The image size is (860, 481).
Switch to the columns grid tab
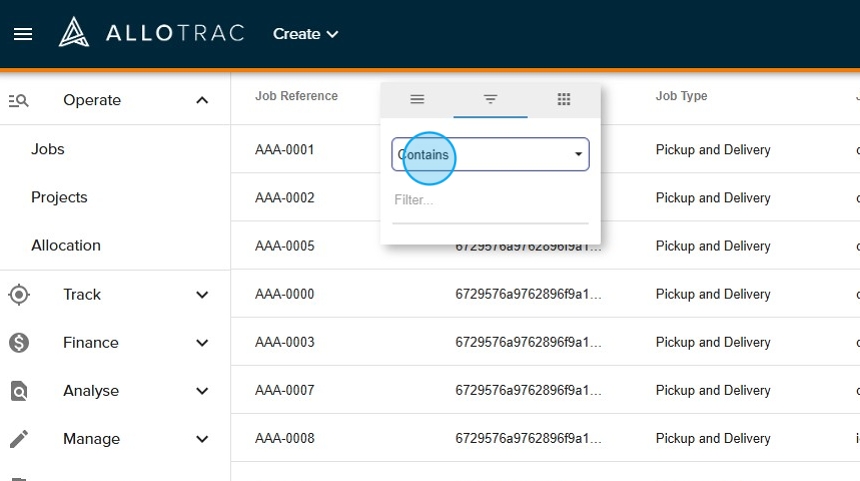click(564, 99)
